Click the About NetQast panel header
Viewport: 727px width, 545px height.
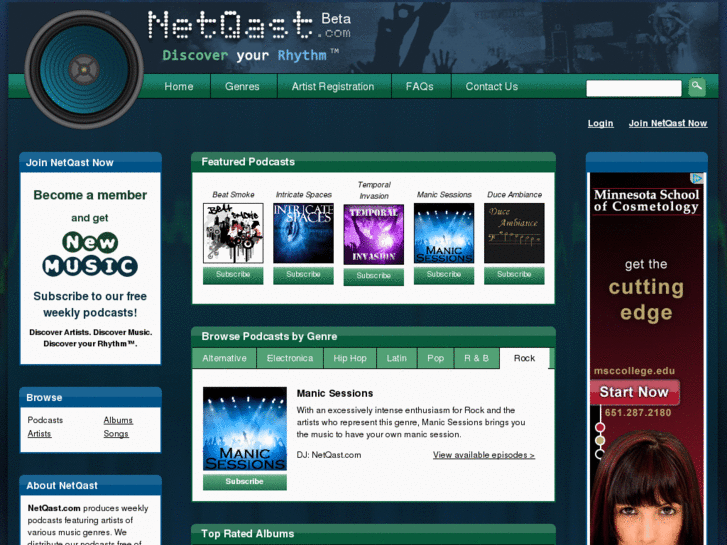click(x=90, y=486)
